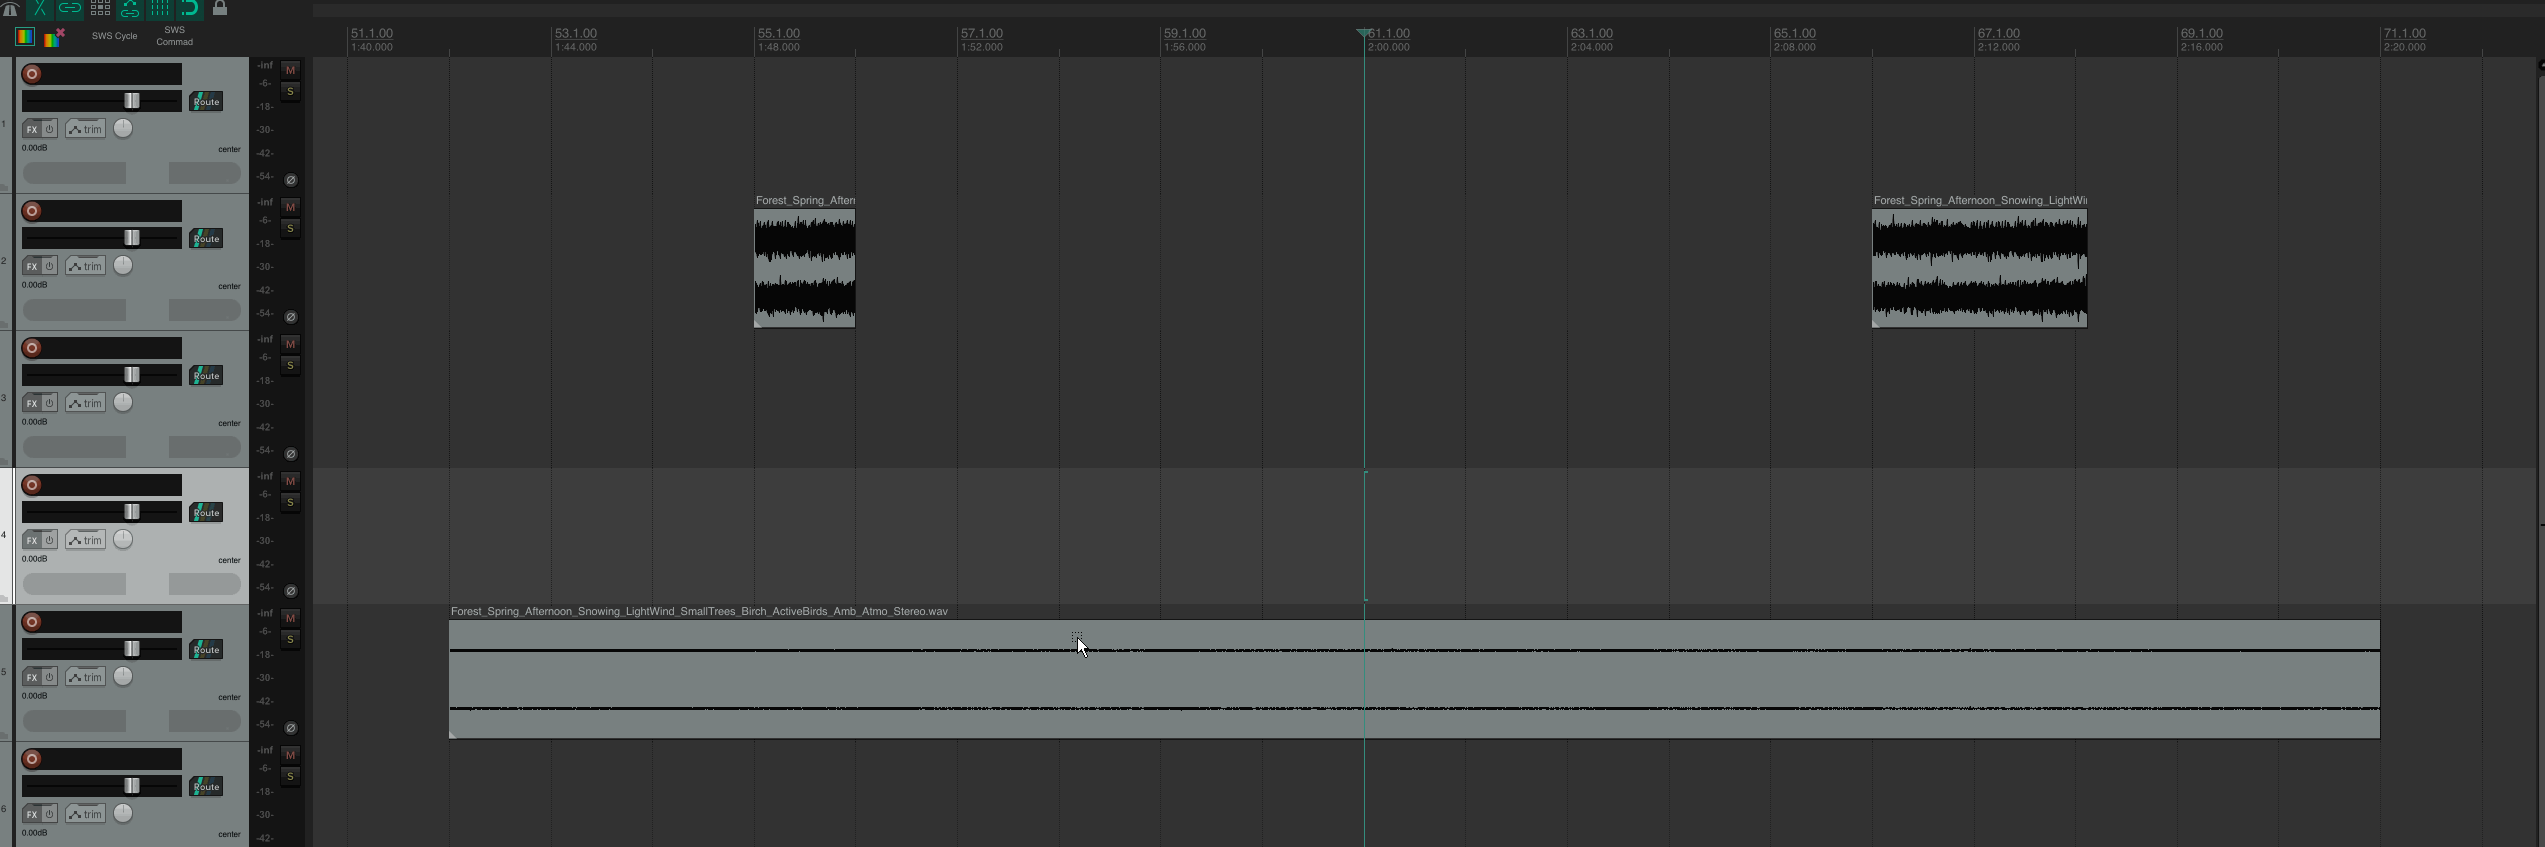Toggle move envelope points with items icon
This screenshot has height=847, width=2545.
(x=130, y=9)
